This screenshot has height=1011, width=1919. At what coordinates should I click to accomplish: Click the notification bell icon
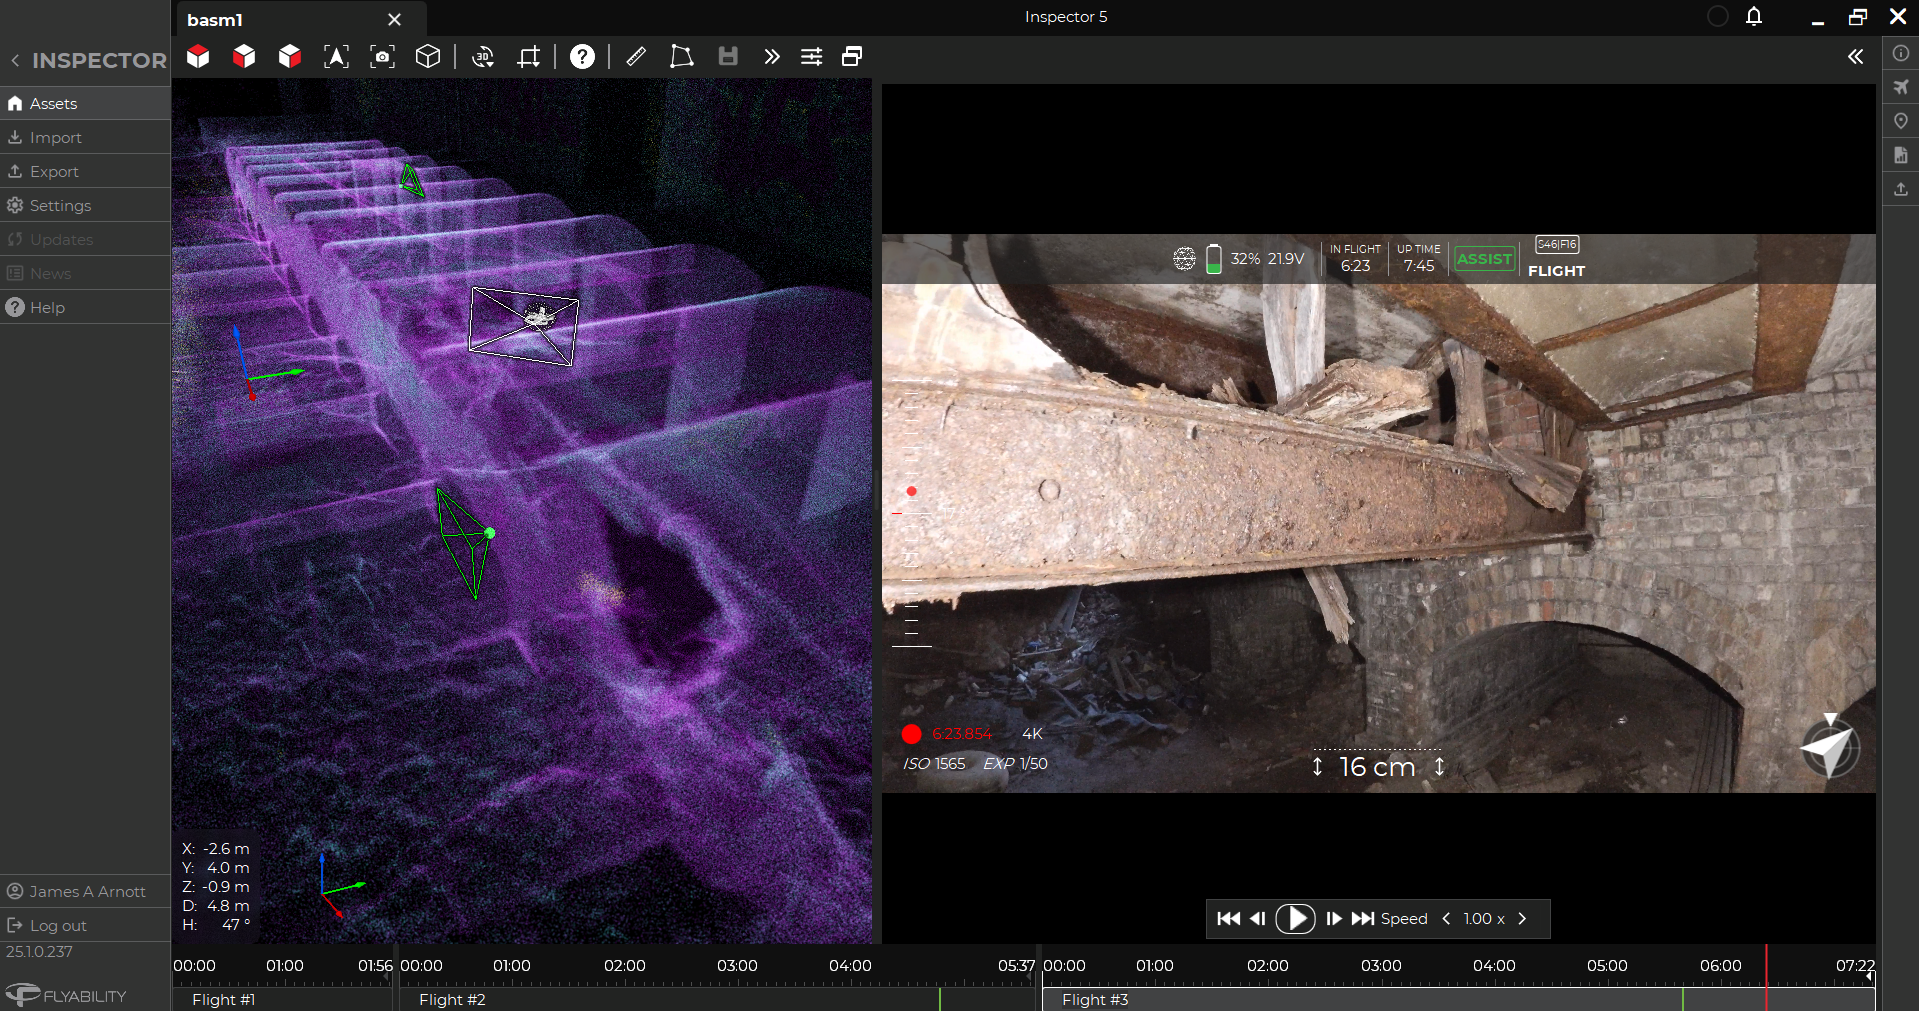click(x=1754, y=17)
